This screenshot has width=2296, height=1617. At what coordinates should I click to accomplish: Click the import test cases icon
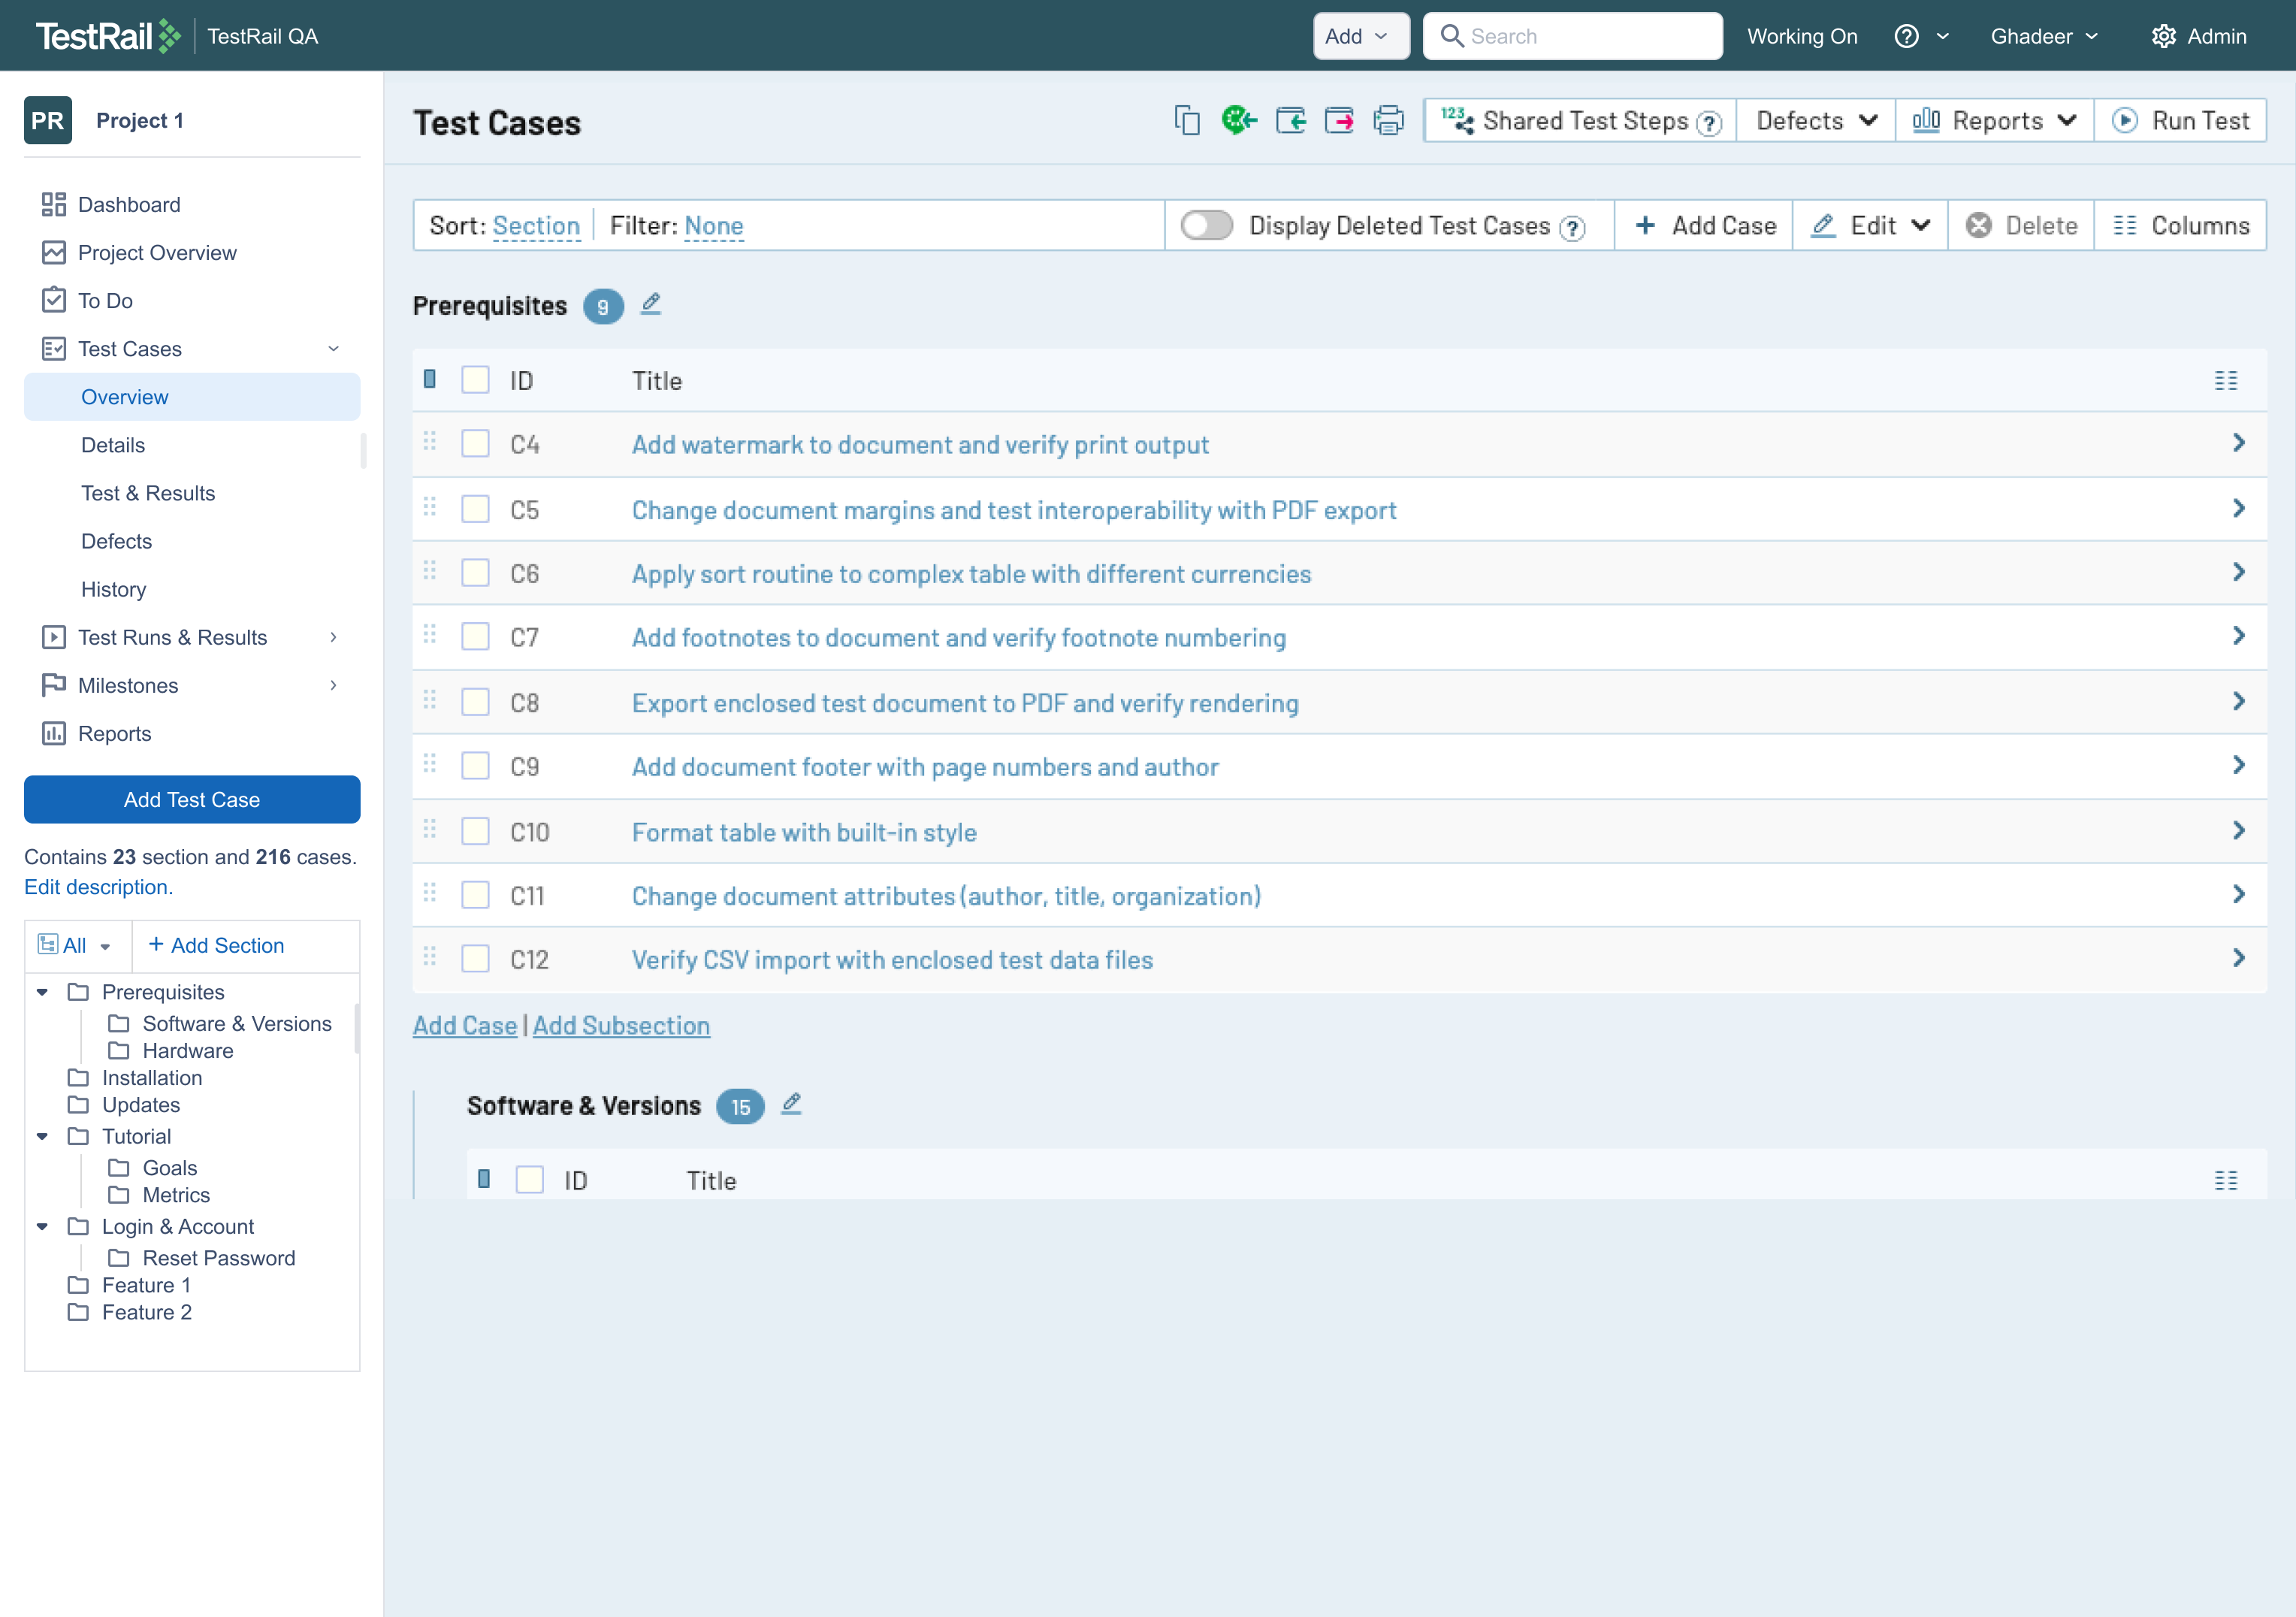[x=1290, y=121]
